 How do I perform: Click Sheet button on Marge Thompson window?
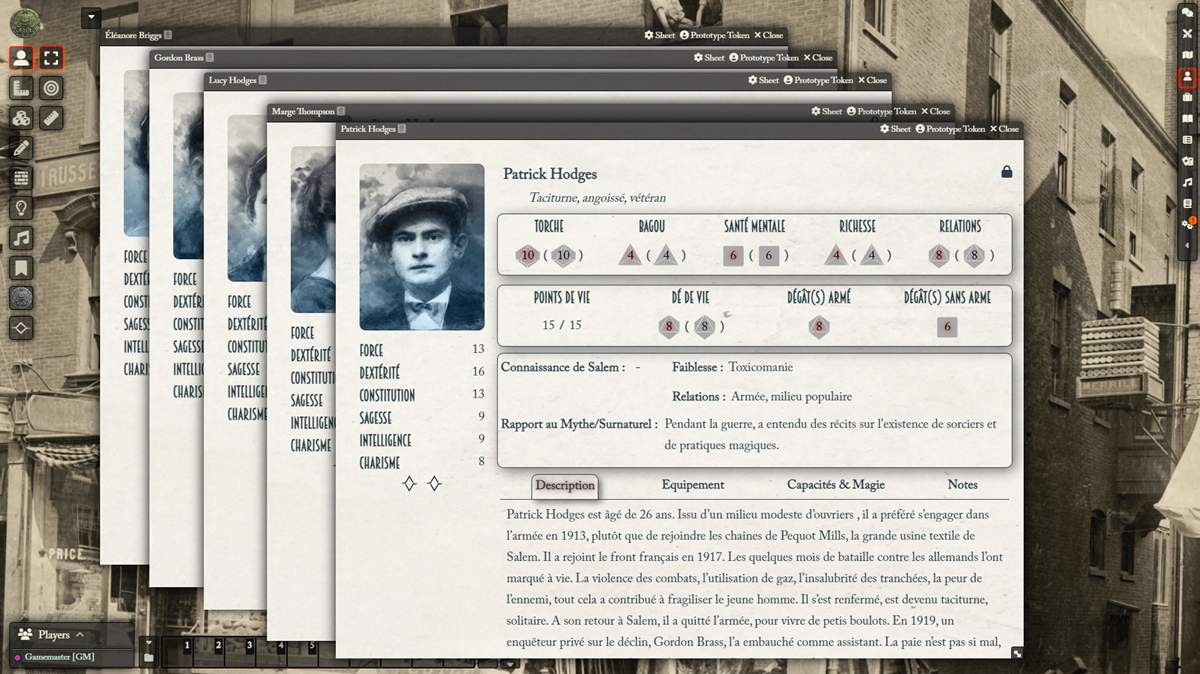[826, 112]
